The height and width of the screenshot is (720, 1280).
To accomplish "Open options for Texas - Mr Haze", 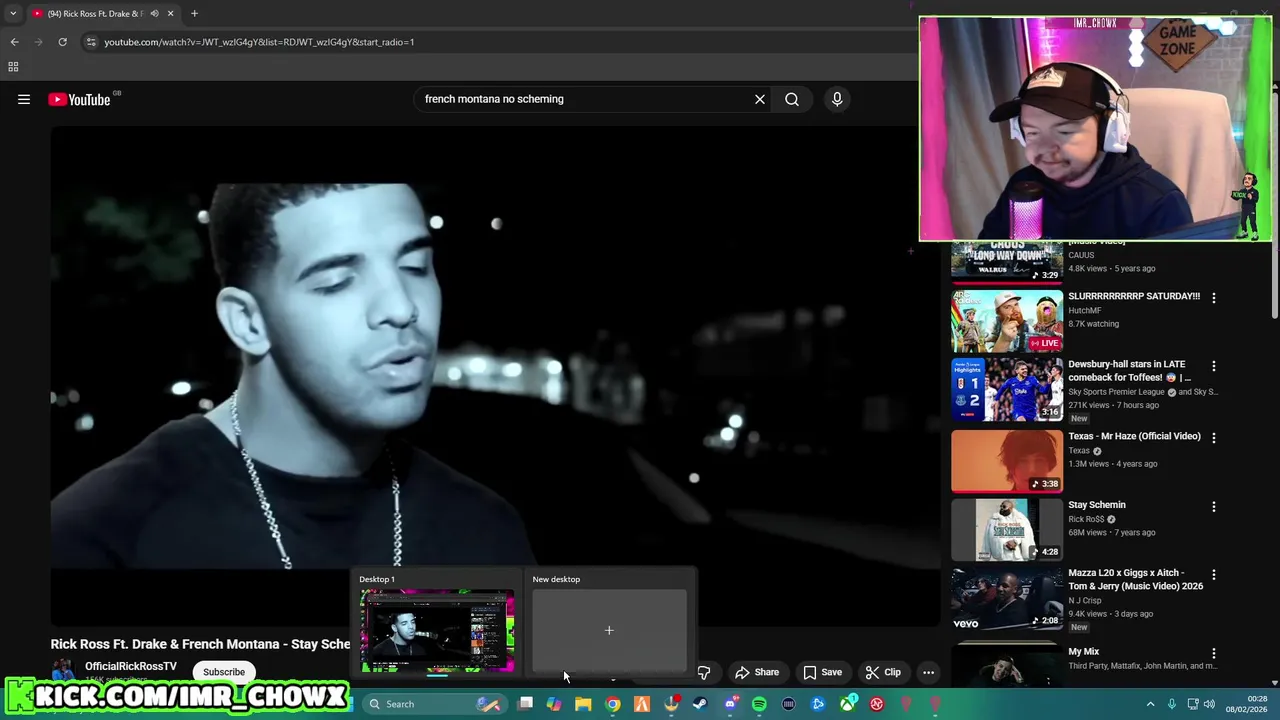I will (1214, 438).
